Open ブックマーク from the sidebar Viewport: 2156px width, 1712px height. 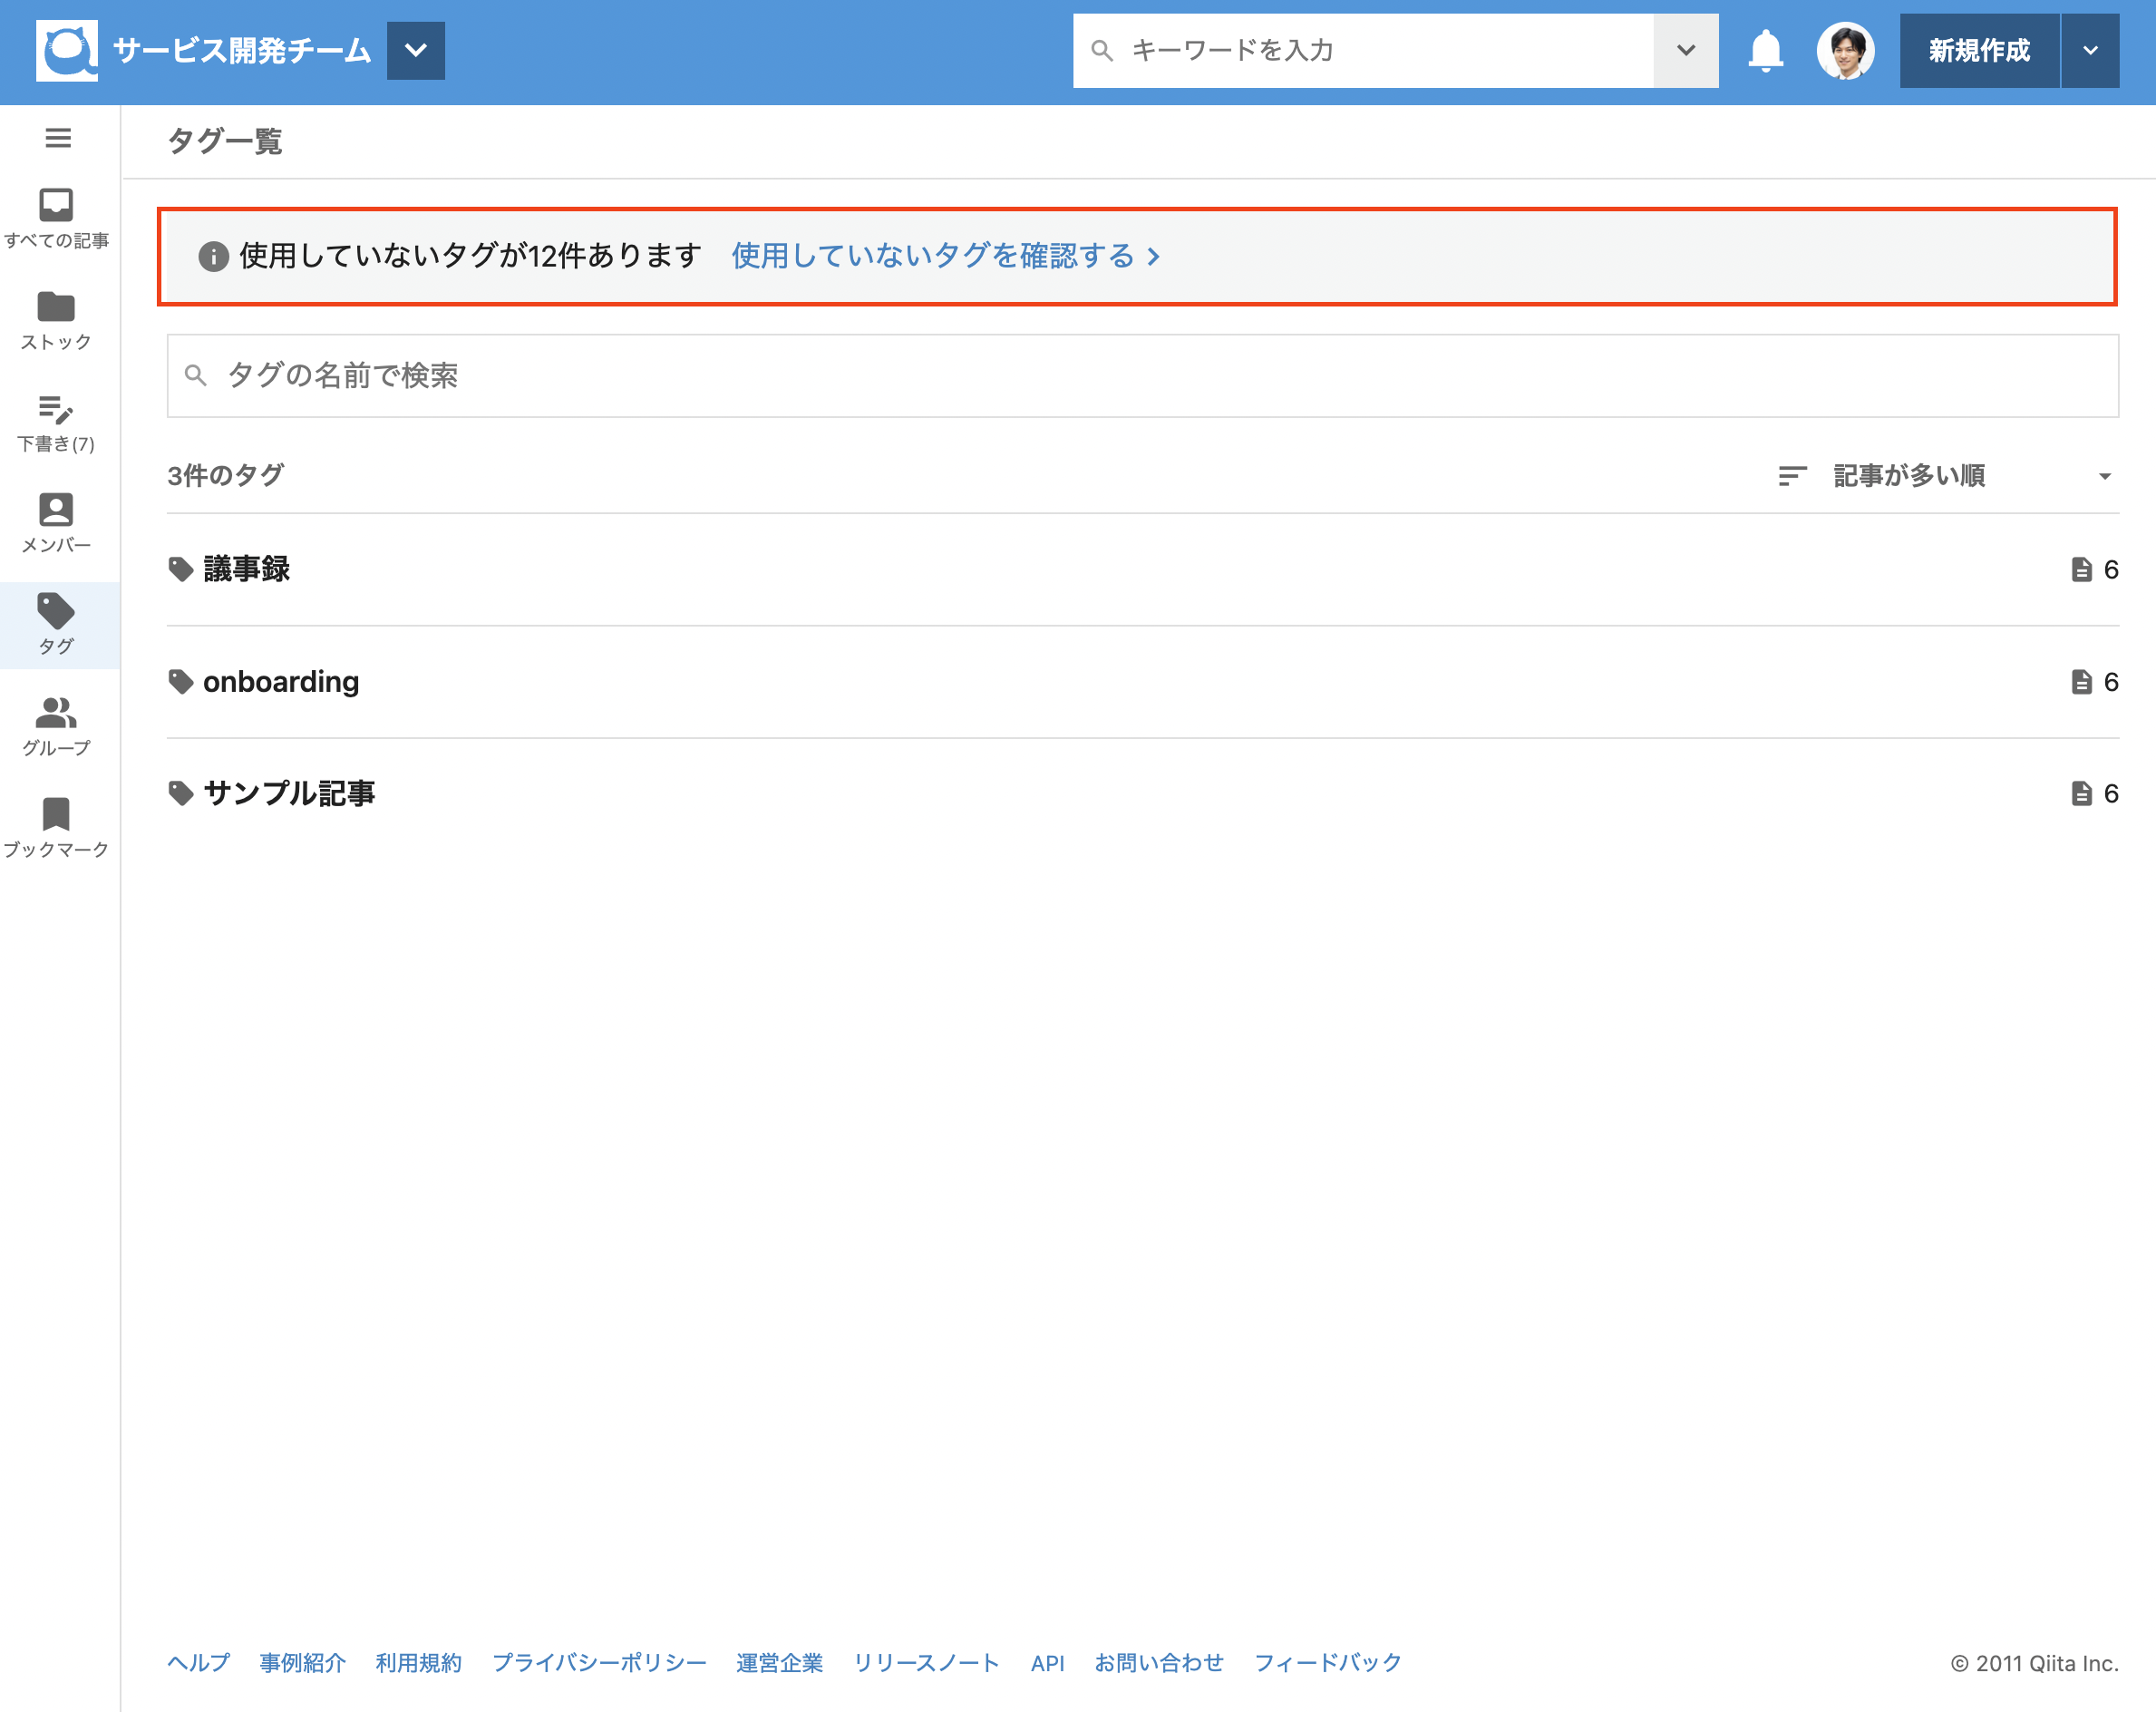[56, 828]
